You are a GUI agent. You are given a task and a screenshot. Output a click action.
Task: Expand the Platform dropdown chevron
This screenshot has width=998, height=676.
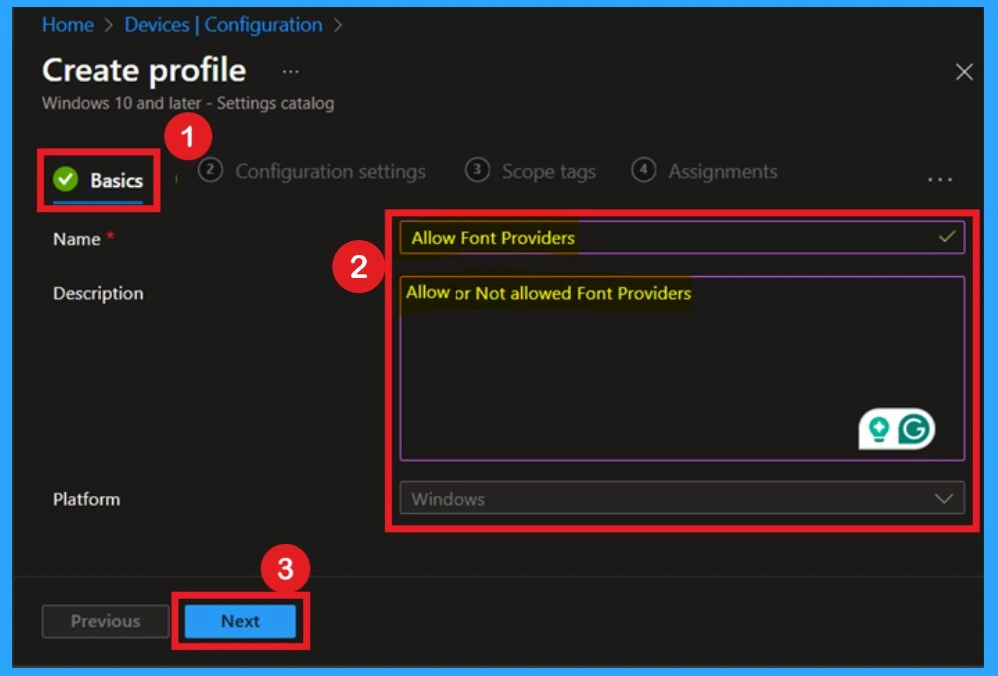coord(943,498)
